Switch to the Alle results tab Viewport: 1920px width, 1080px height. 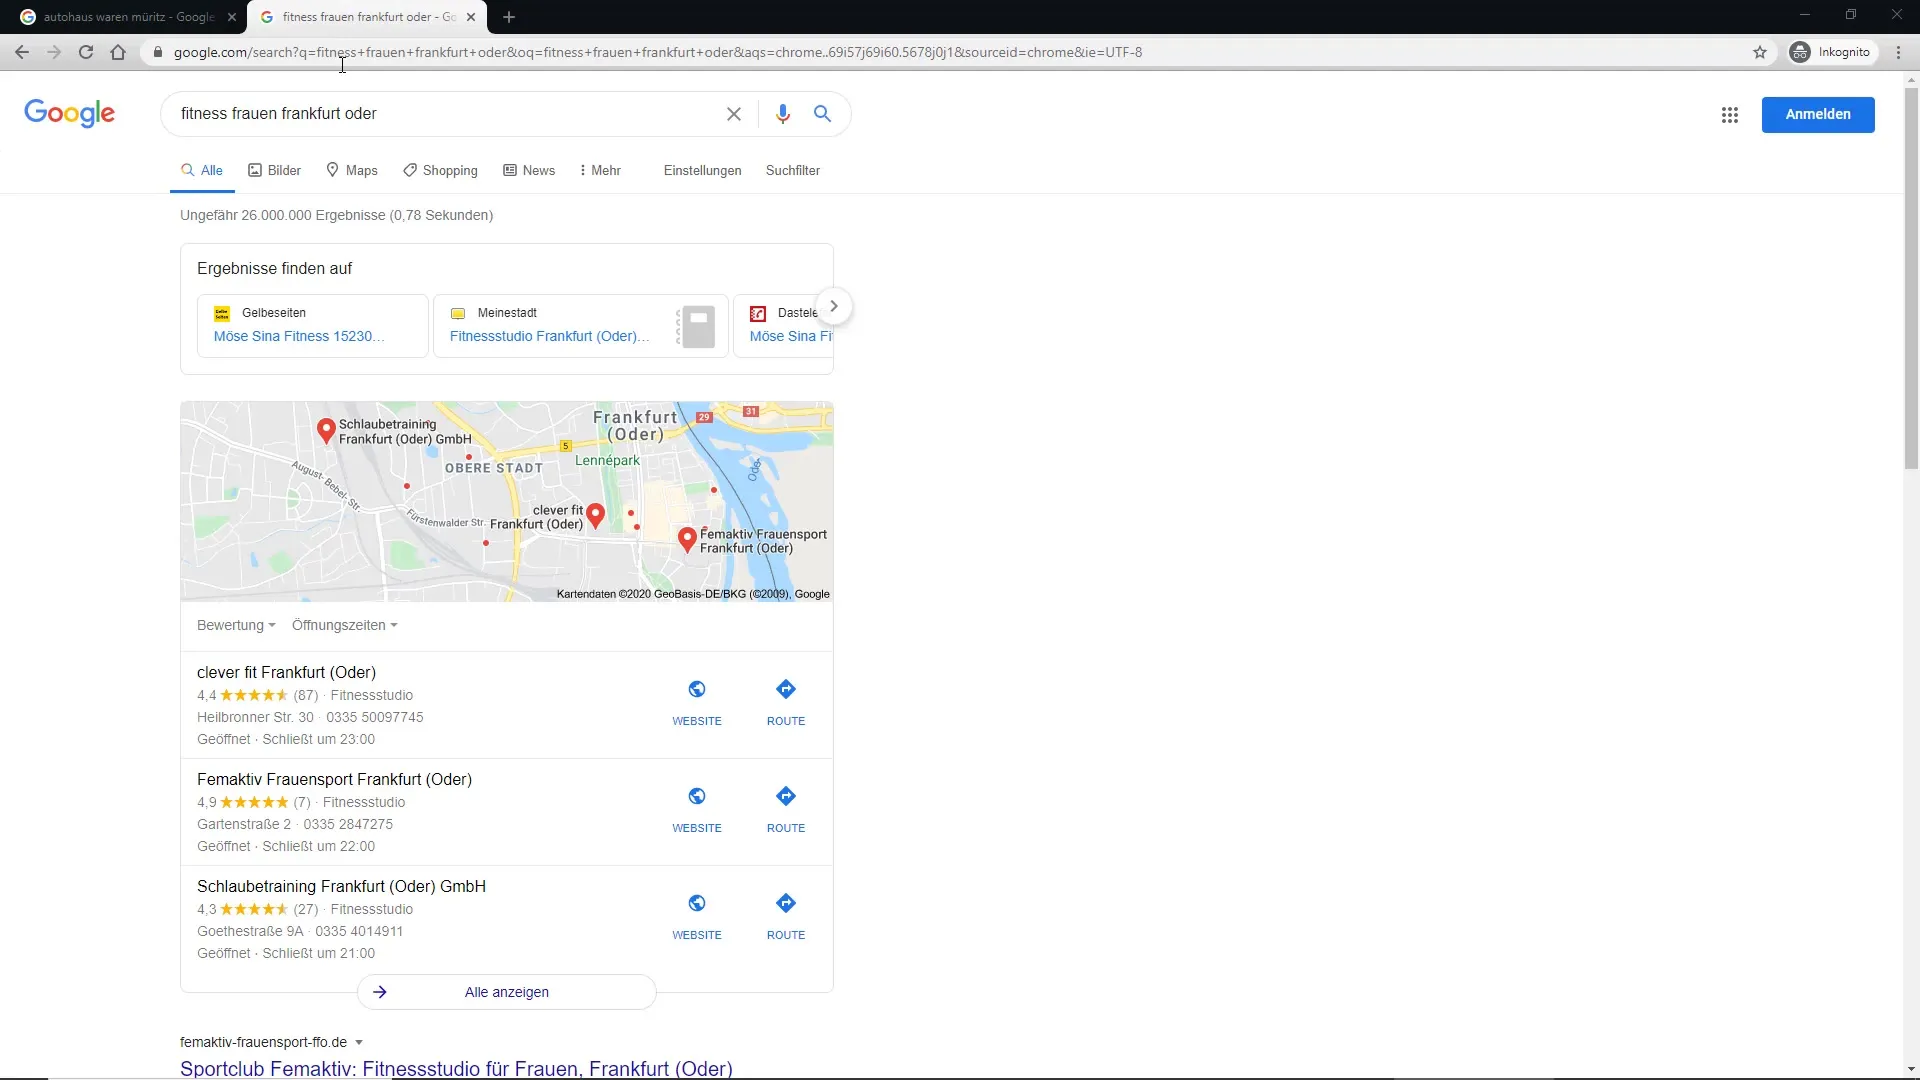[202, 170]
